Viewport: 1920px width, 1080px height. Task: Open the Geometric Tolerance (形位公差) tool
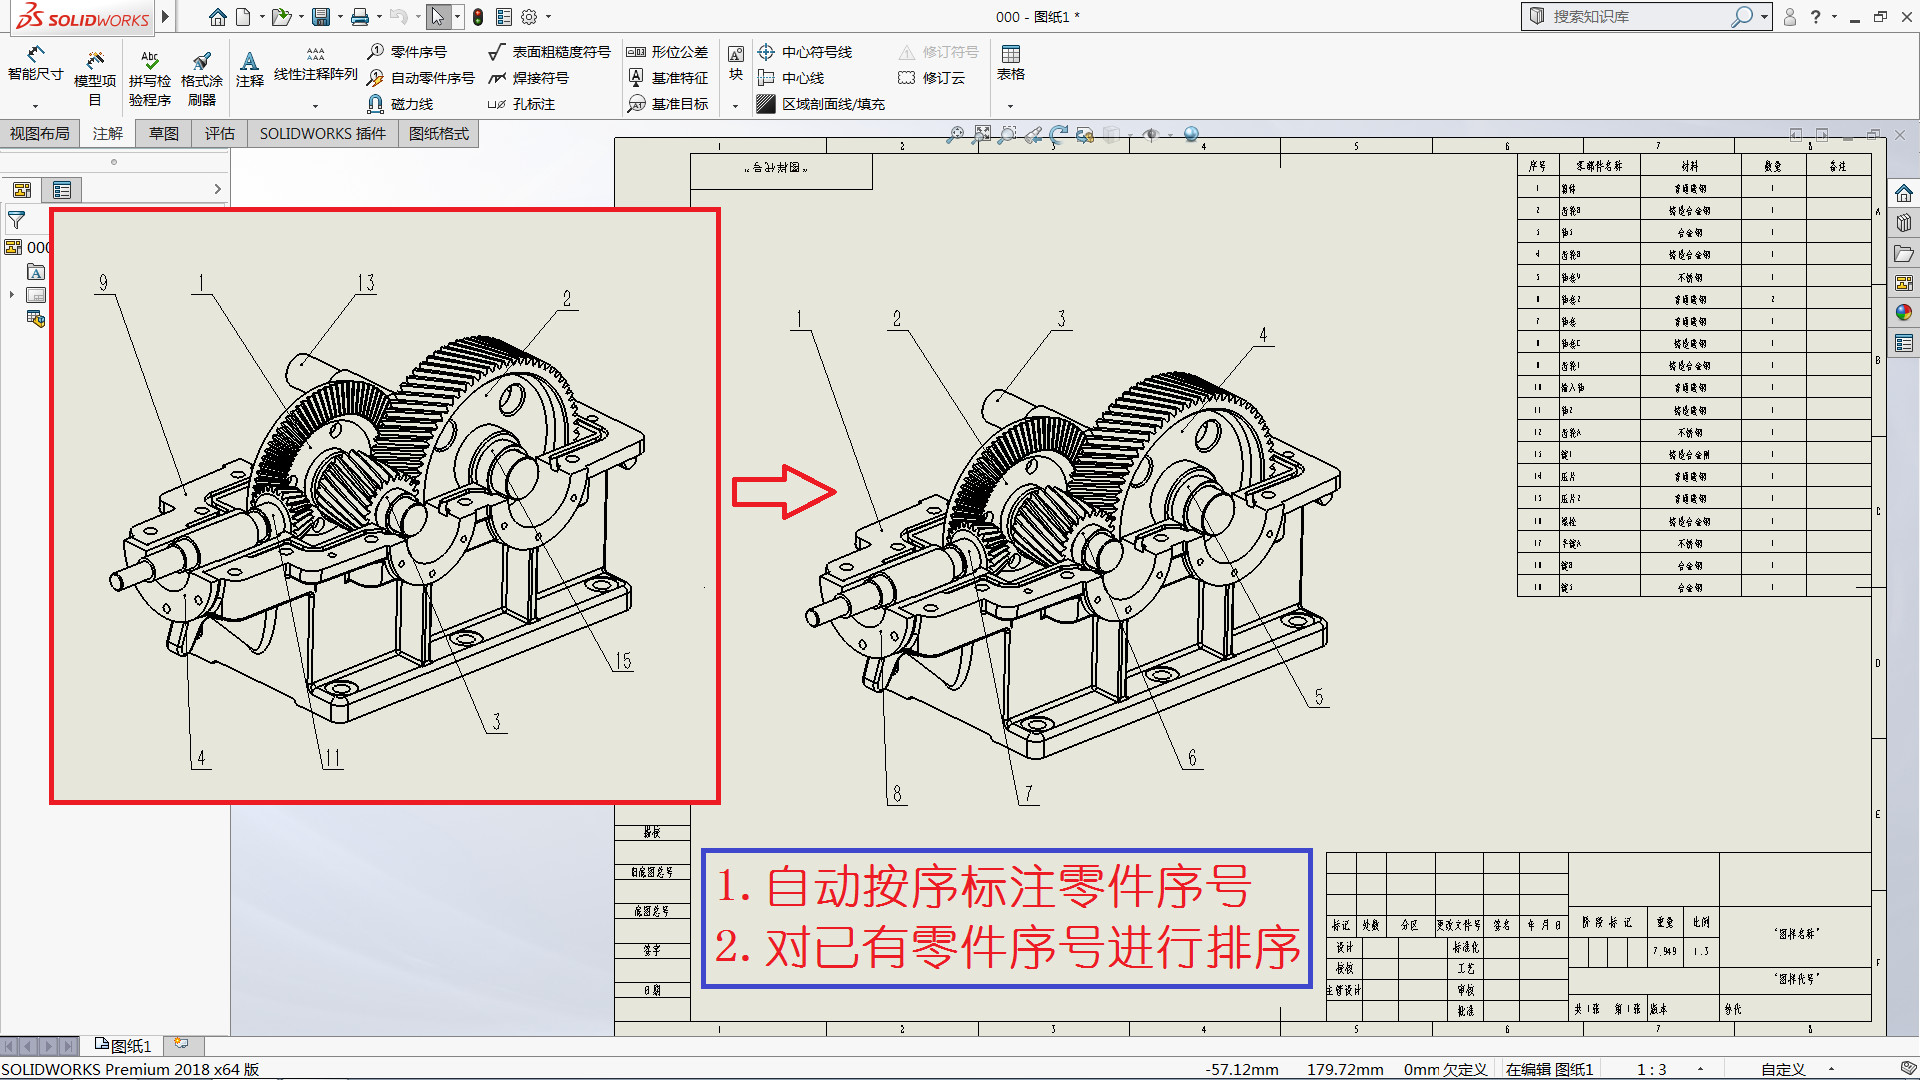click(x=667, y=52)
